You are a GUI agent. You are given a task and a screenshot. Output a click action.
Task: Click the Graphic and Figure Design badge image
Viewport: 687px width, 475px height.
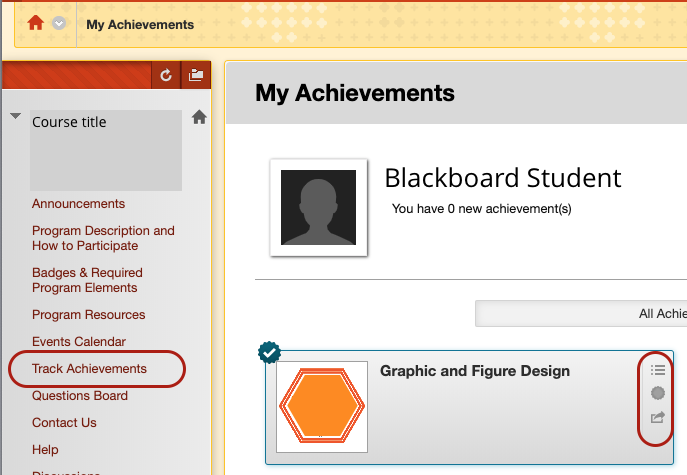(322, 407)
